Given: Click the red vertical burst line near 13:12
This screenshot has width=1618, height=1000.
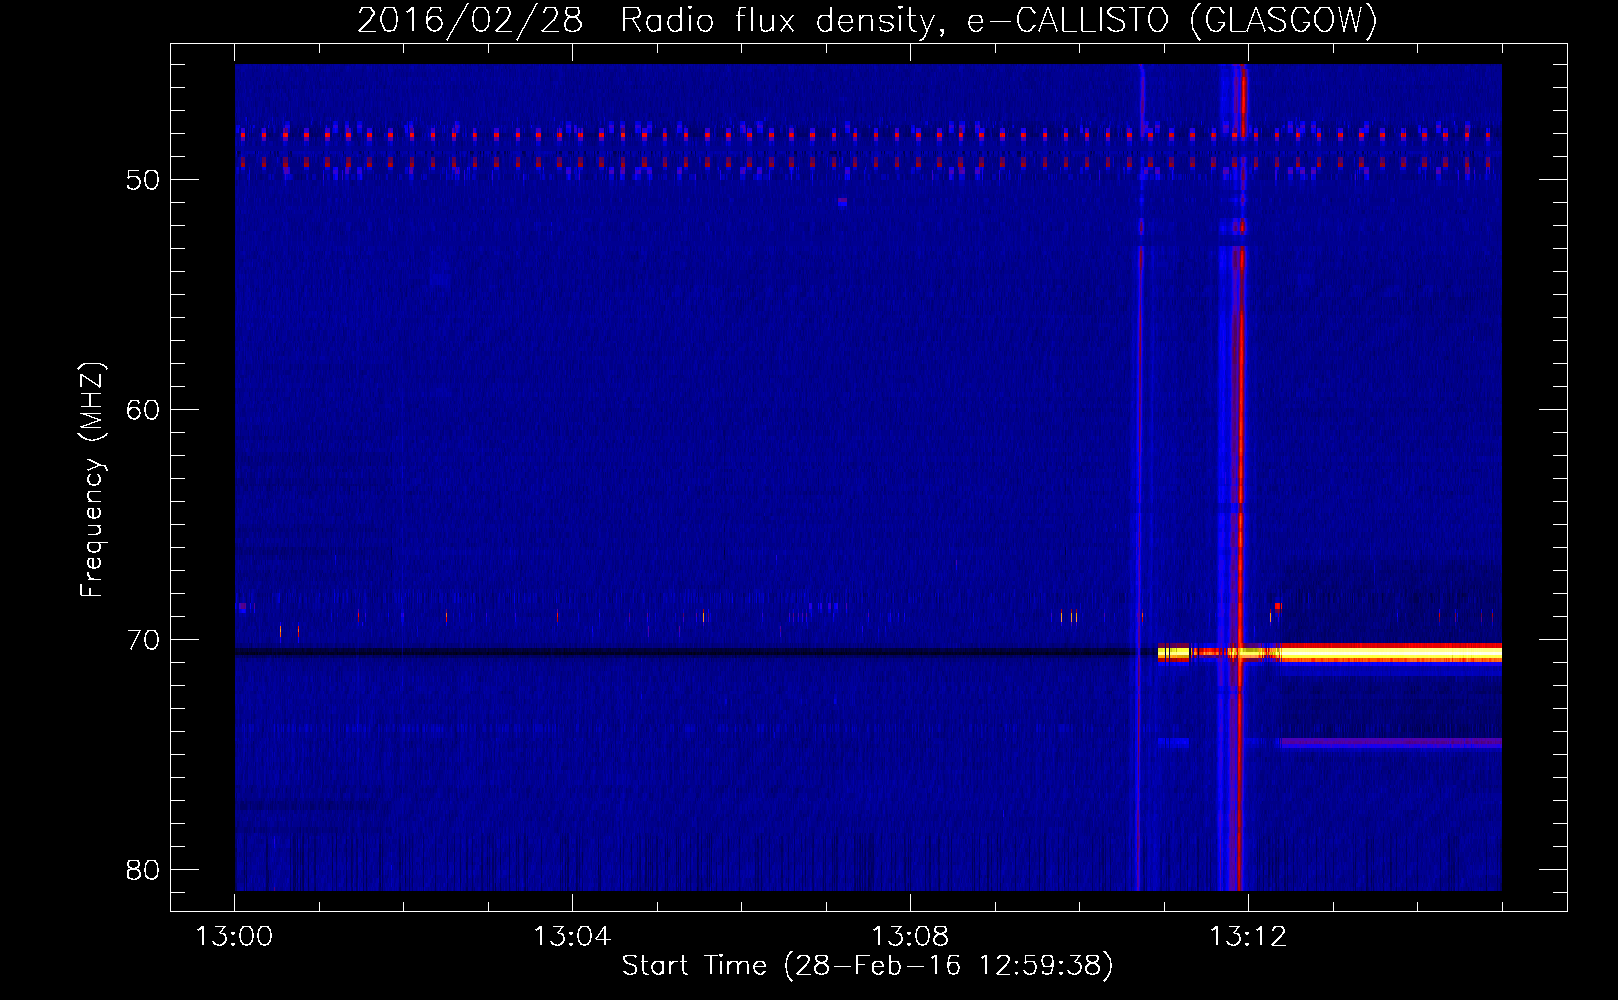Looking at the screenshot, I should pyautogui.click(x=1241, y=477).
